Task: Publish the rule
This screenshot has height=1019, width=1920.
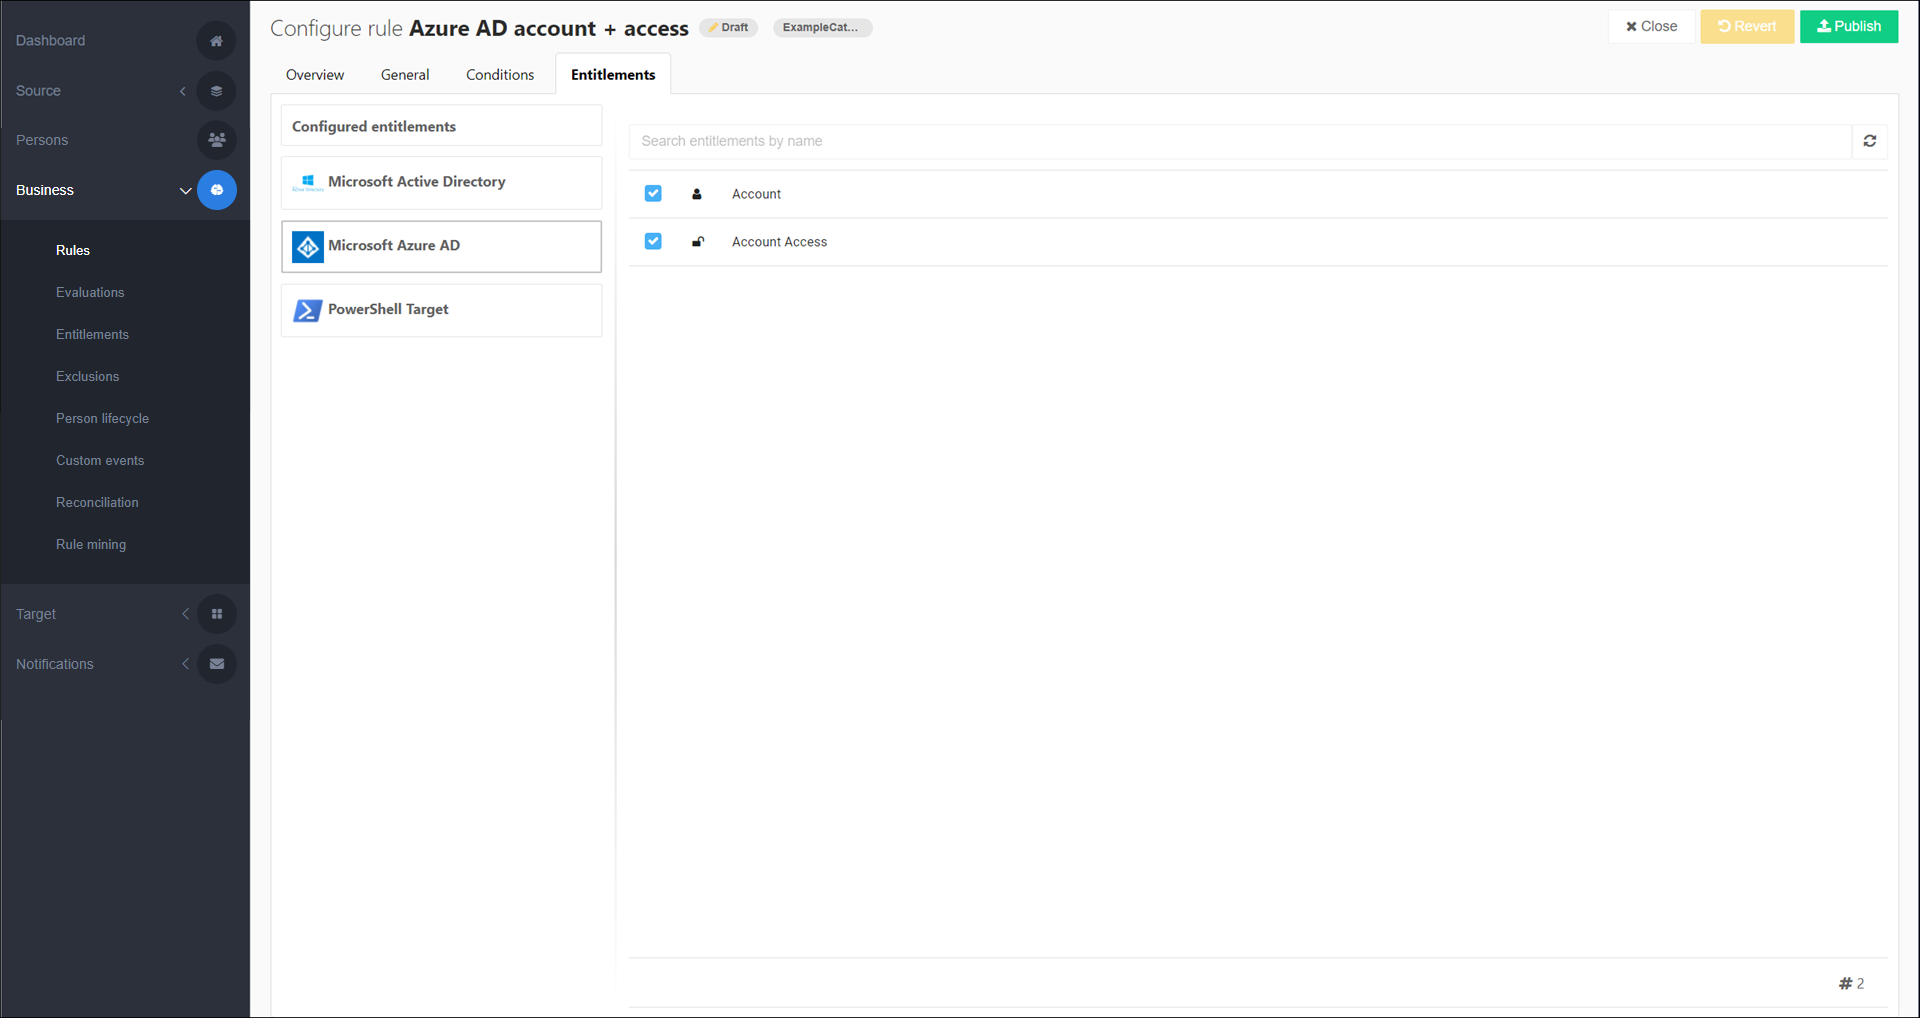Action: (1848, 27)
